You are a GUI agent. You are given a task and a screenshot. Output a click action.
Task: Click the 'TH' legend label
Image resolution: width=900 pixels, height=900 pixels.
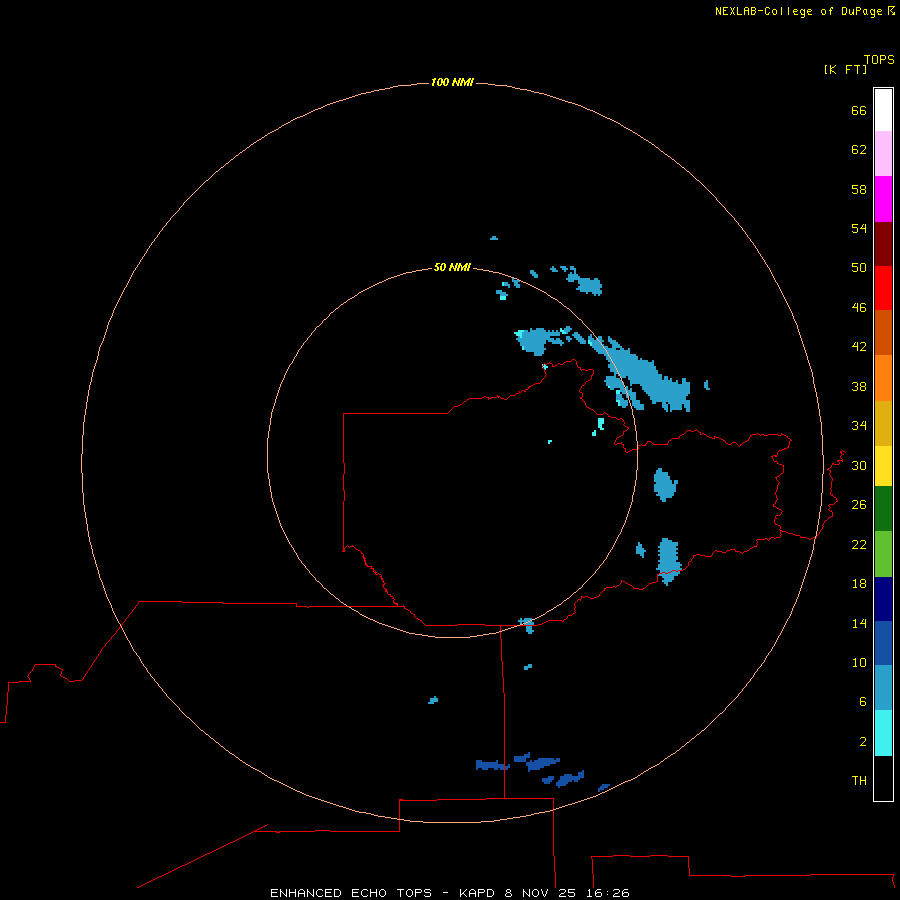(859, 781)
